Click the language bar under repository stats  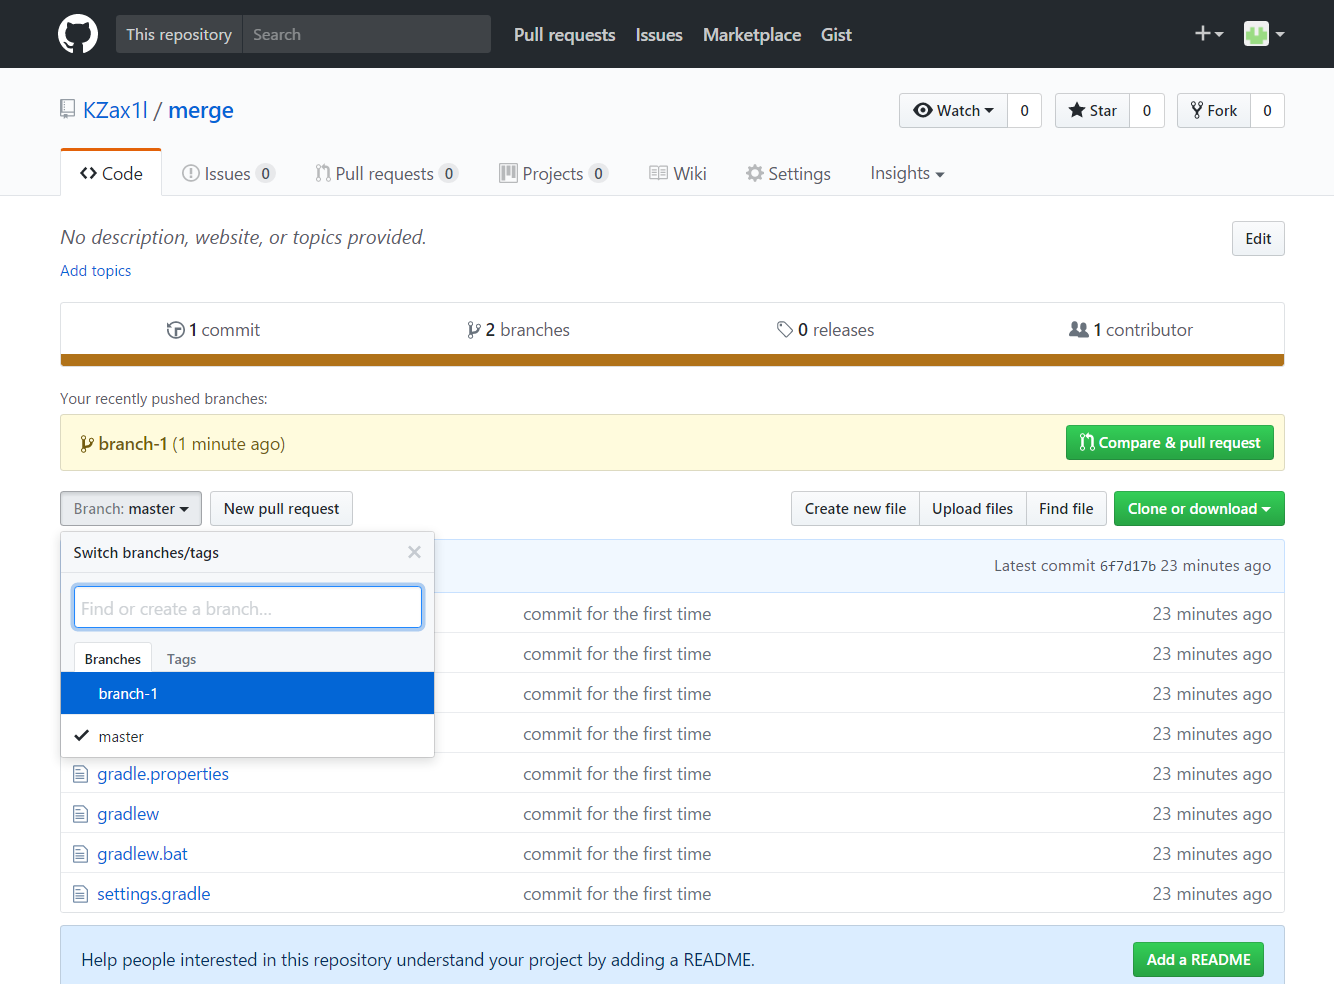(672, 360)
